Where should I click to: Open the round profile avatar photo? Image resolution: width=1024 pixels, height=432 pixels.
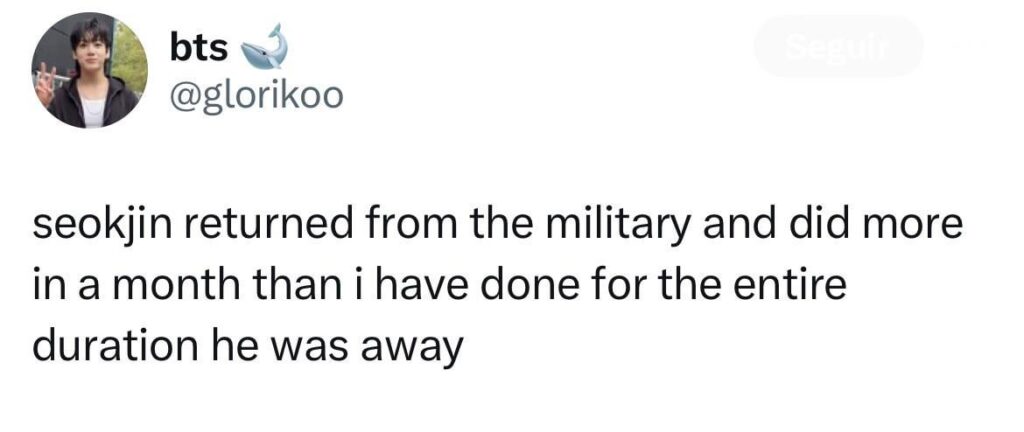(x=89, y=70)
